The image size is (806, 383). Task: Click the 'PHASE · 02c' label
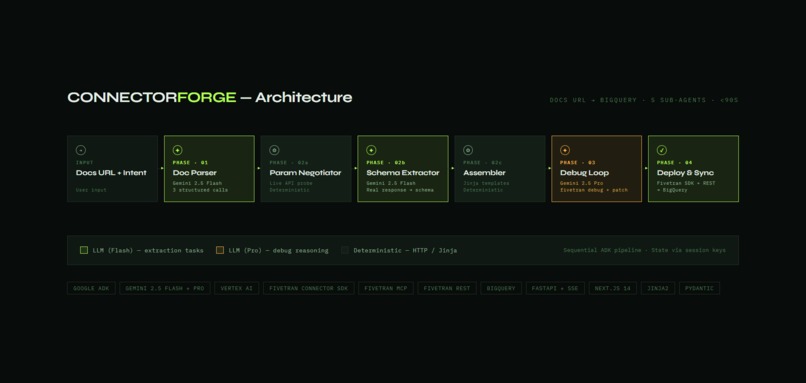tap(483, 162)
